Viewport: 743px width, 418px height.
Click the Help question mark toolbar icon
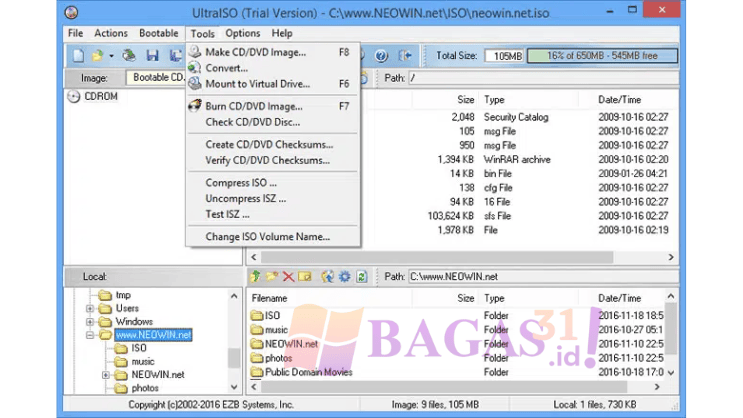pos(382,56)
